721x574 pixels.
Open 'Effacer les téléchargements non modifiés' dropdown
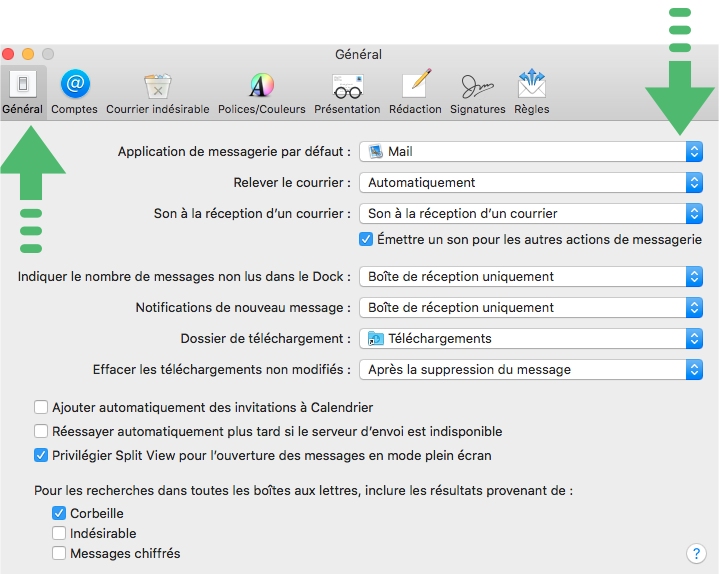click(530, 370)
